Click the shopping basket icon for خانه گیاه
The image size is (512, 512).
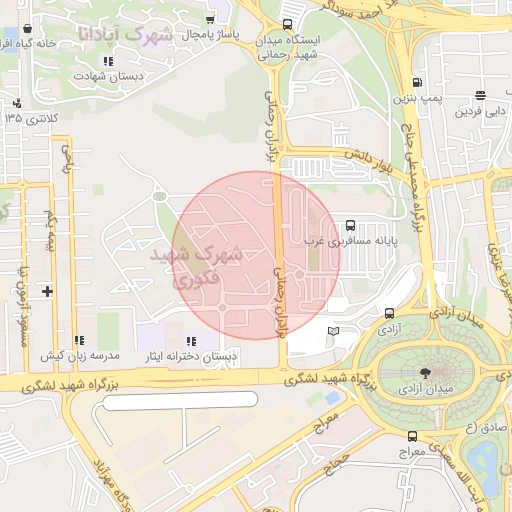tap(28, 29)
